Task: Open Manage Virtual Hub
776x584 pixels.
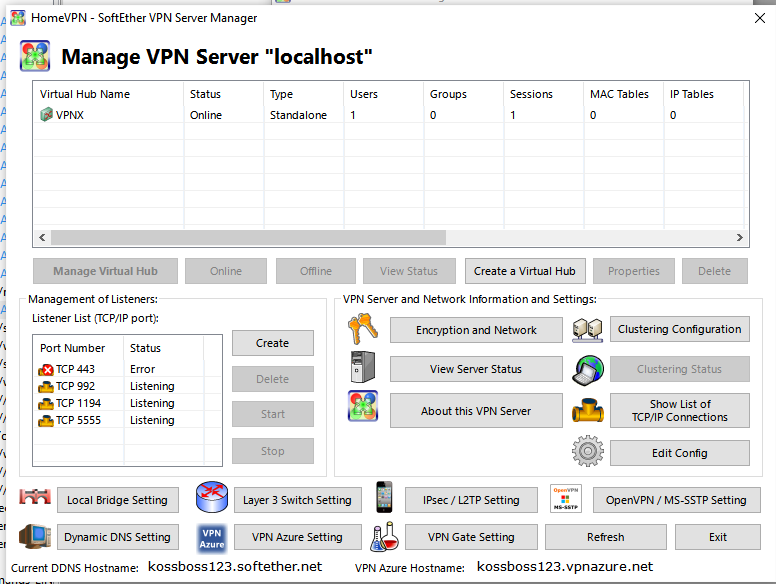Action: tap(105, 271)
